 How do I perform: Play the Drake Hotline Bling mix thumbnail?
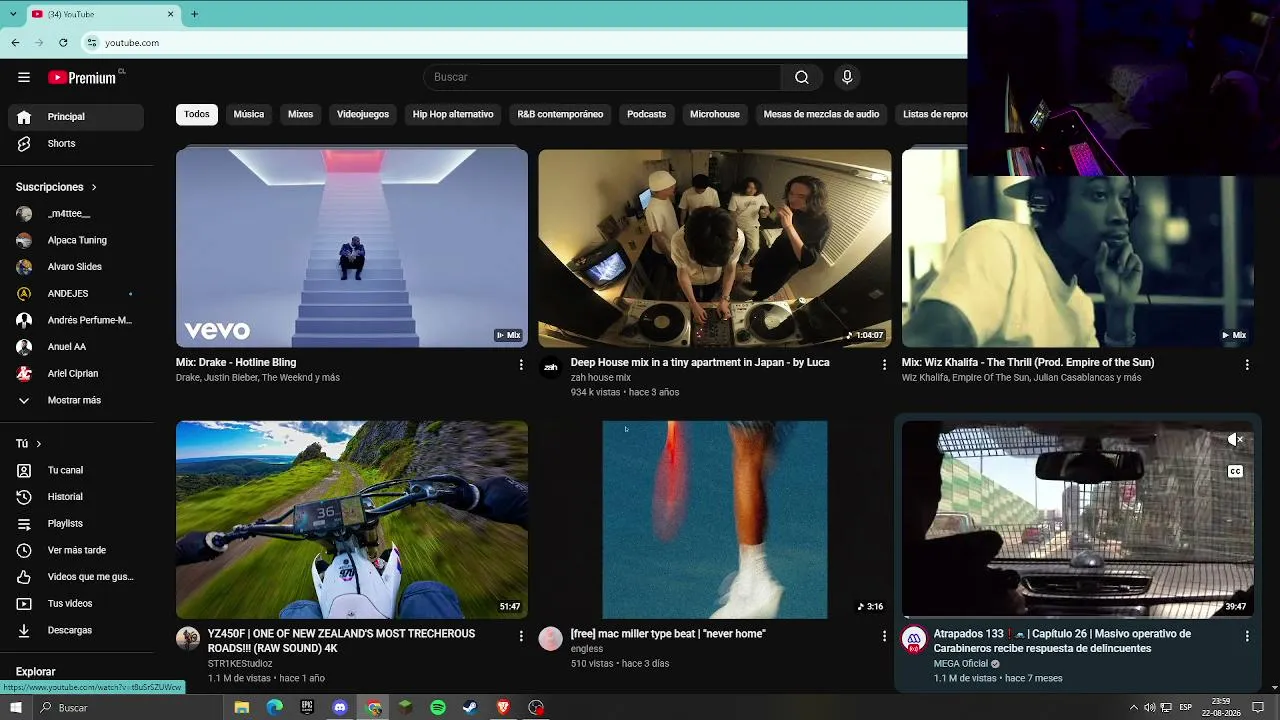coord(352,248)
